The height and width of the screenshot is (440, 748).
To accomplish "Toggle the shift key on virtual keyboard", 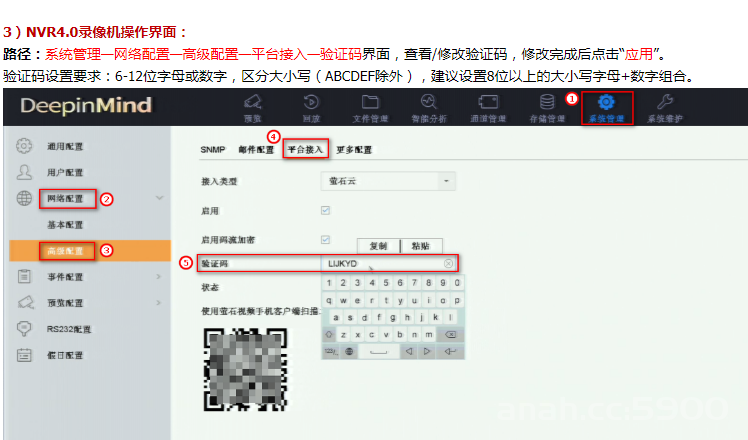I will (x=329, y=335).
